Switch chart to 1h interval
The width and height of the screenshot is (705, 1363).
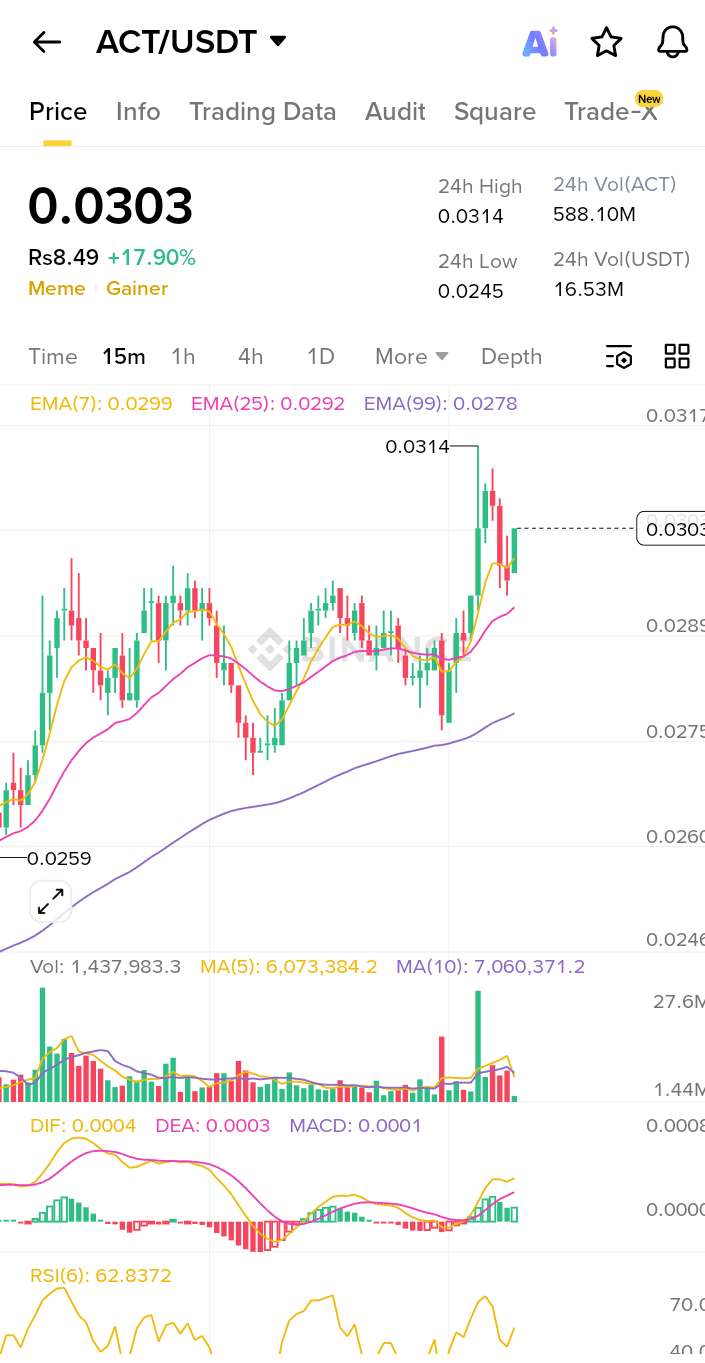pyautogui.click(x=183, y=357)
